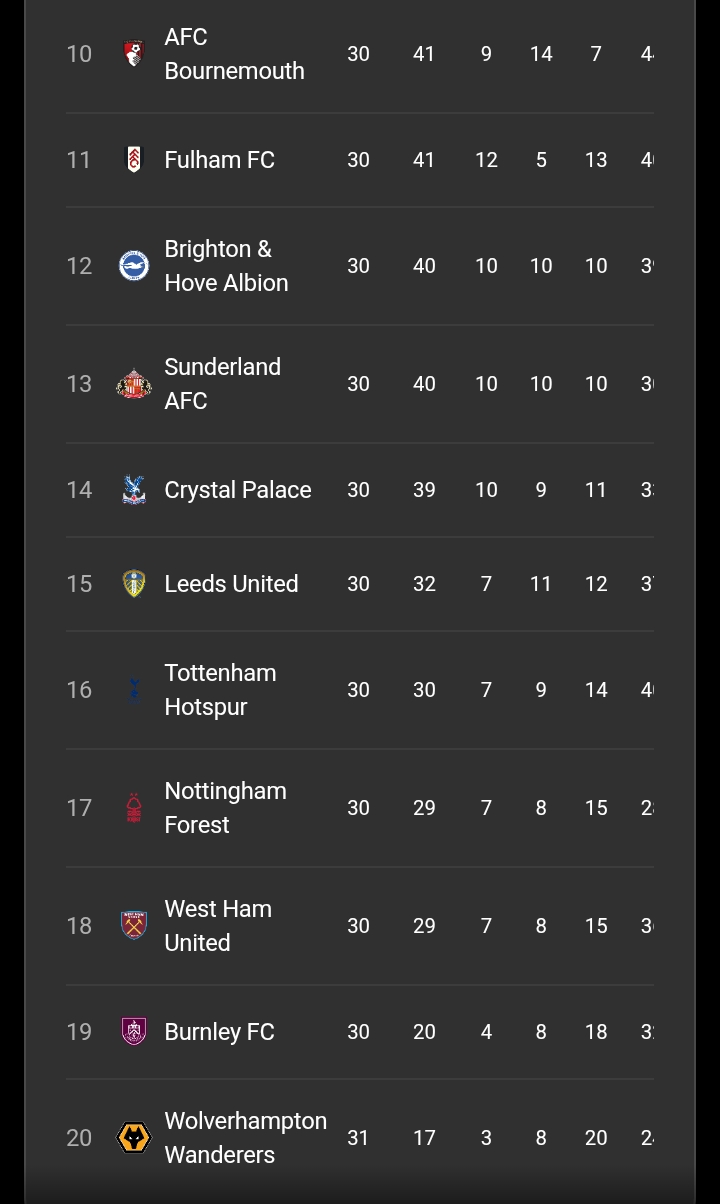Tap the Leeds United club badge
Screen dimensions: 720x1204
133,584
